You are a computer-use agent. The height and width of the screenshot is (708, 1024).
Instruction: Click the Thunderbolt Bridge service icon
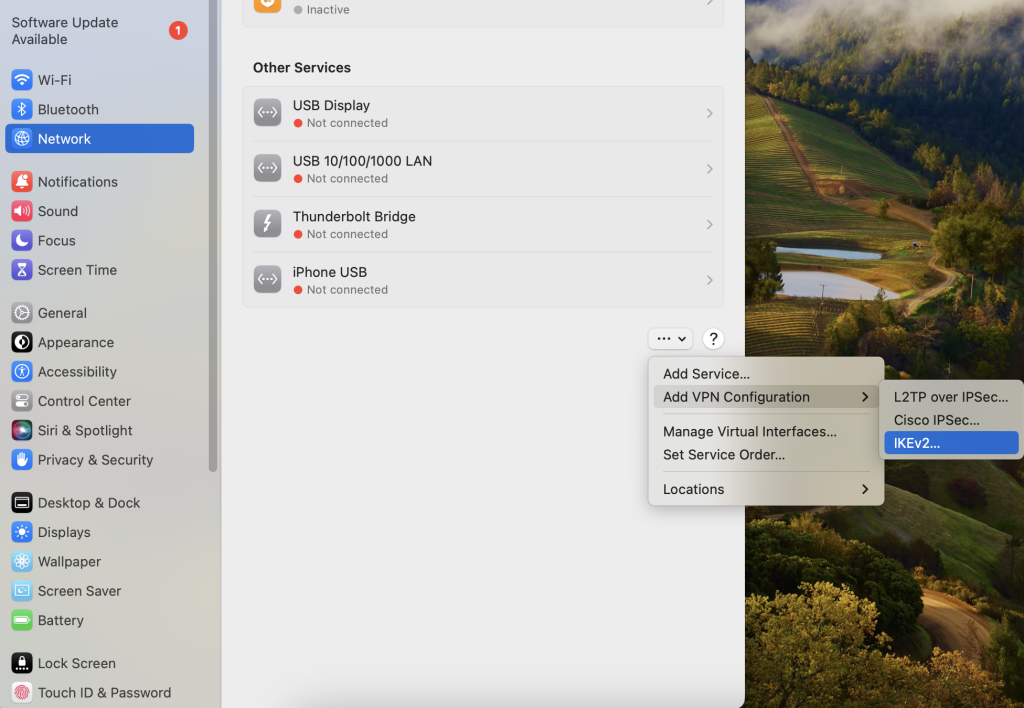(267, 224)
